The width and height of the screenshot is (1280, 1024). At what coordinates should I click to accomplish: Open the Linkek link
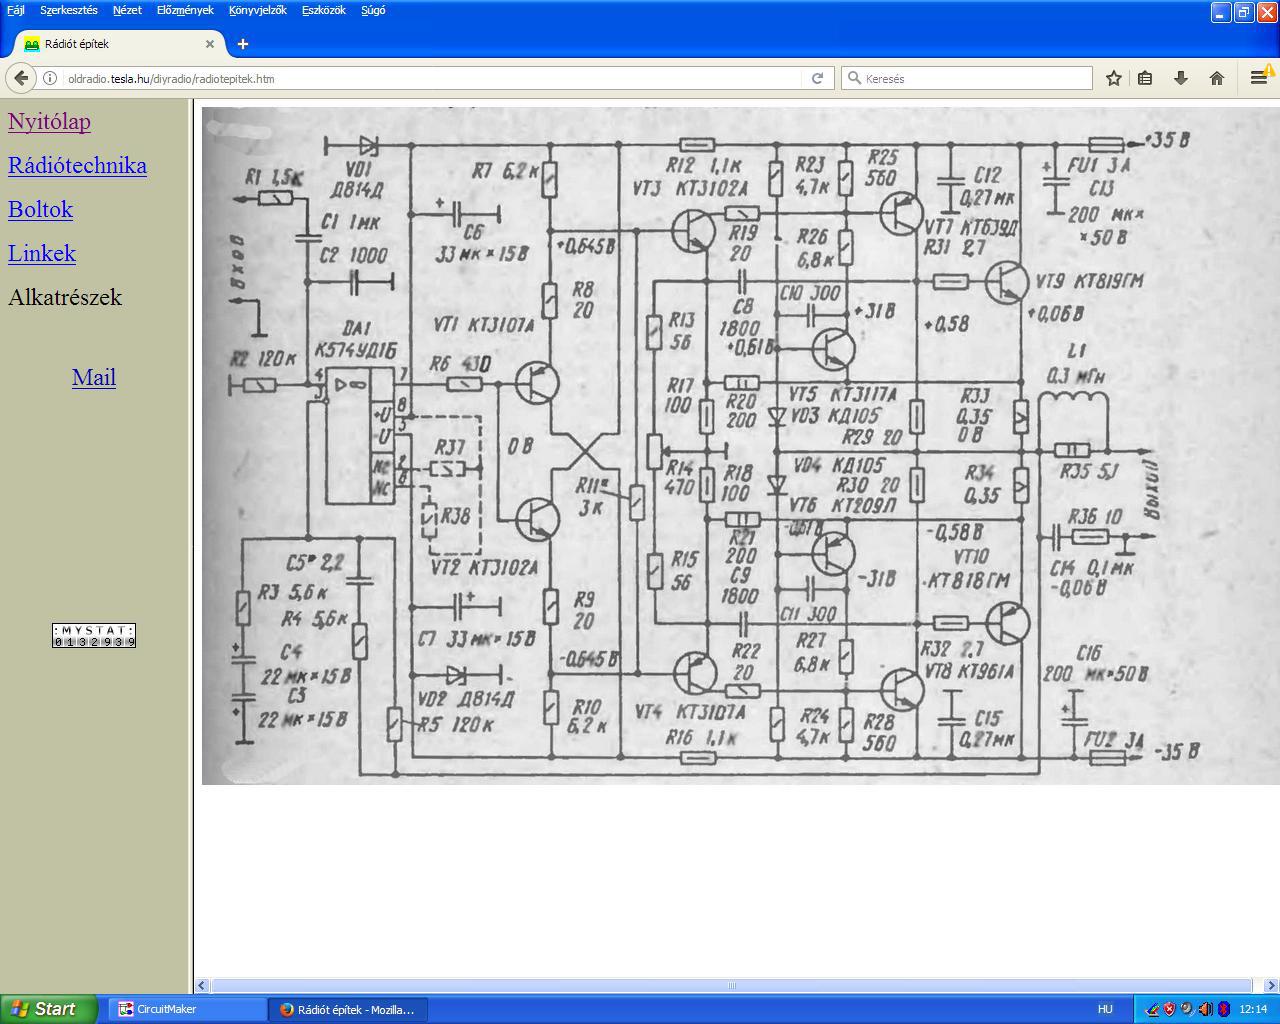[42, 253]
